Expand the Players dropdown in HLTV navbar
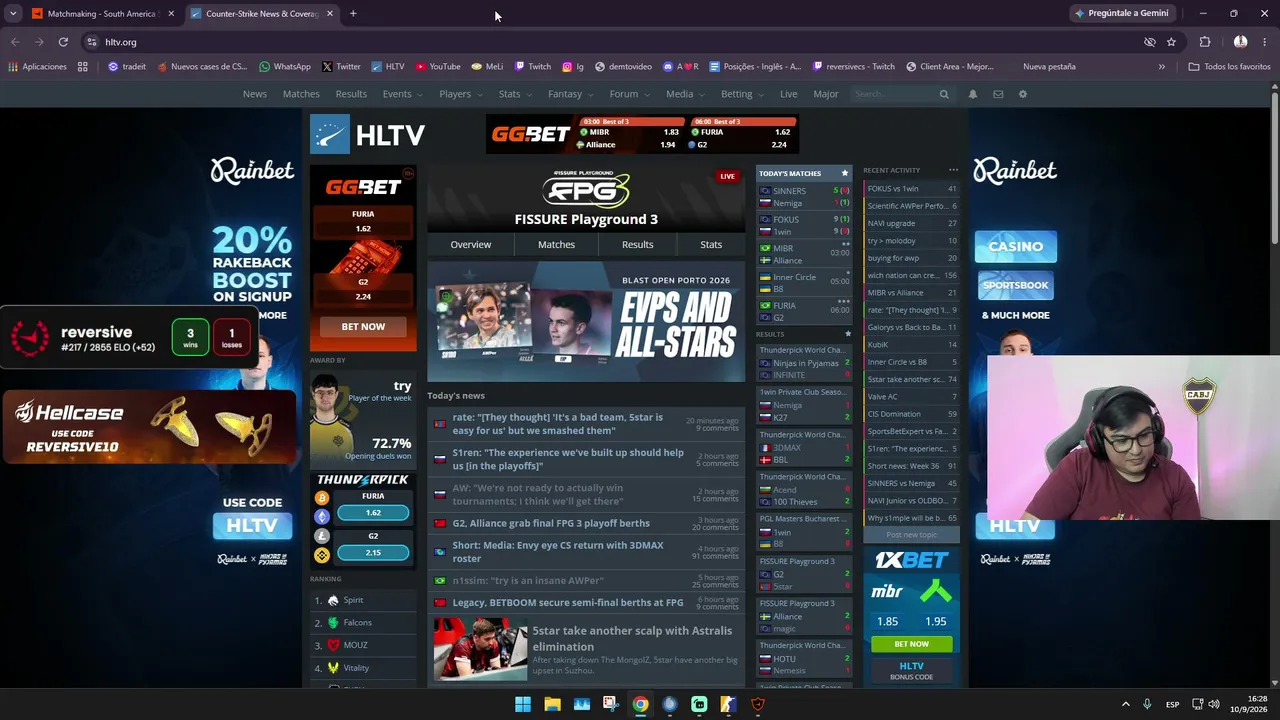 click(x=460, y=94)
